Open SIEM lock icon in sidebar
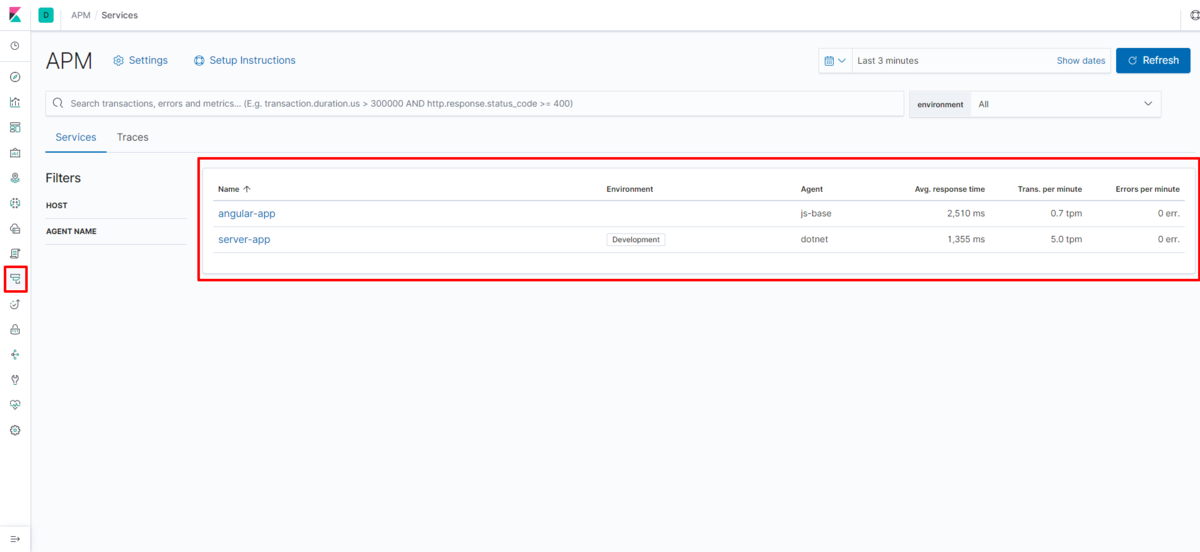 (x=15, y=329)
